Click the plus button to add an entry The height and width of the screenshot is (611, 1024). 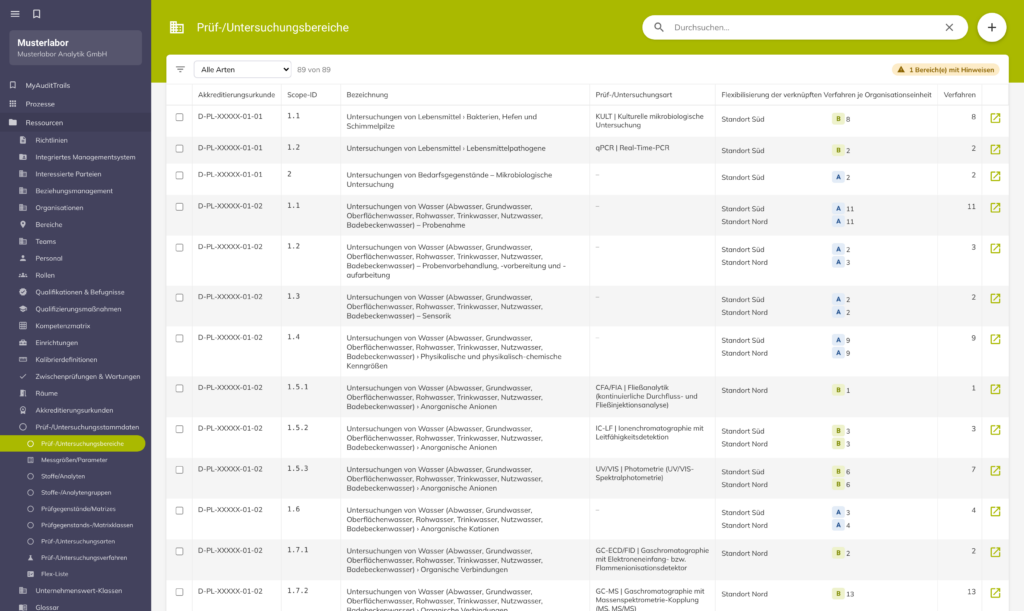(991, 27)
